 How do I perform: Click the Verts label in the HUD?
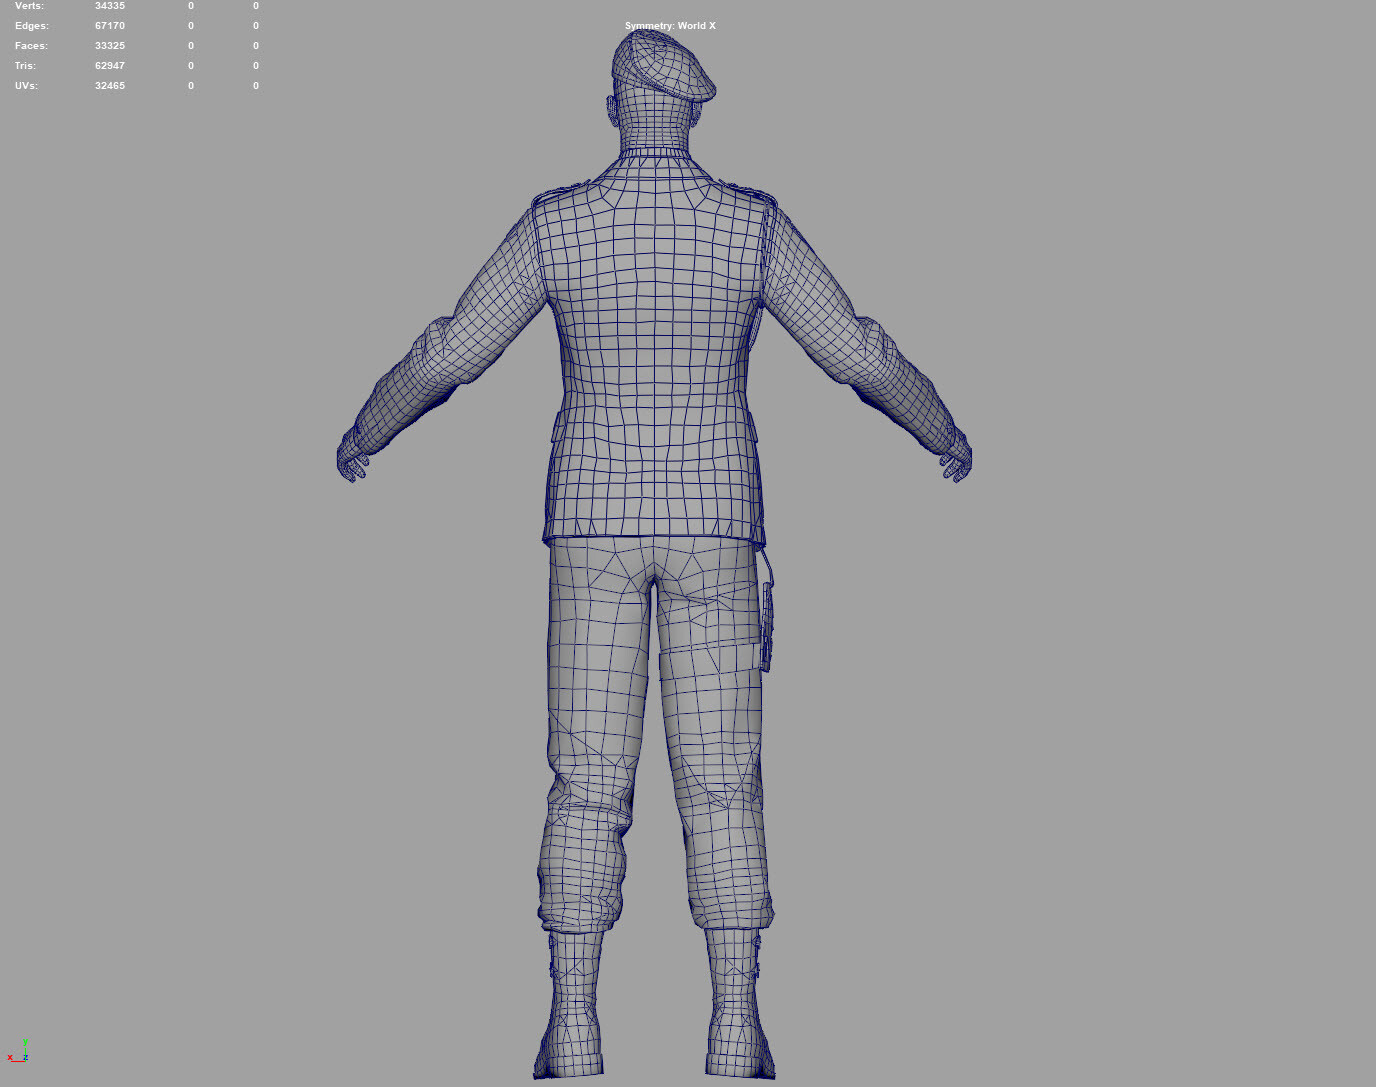click(x=29, y=5)
